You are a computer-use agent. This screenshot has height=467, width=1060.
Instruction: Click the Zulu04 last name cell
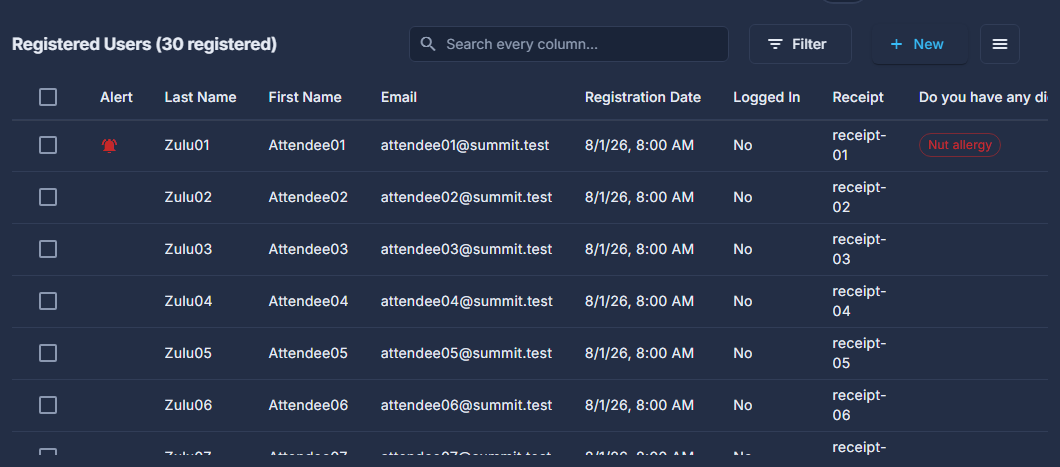[188, 301]
